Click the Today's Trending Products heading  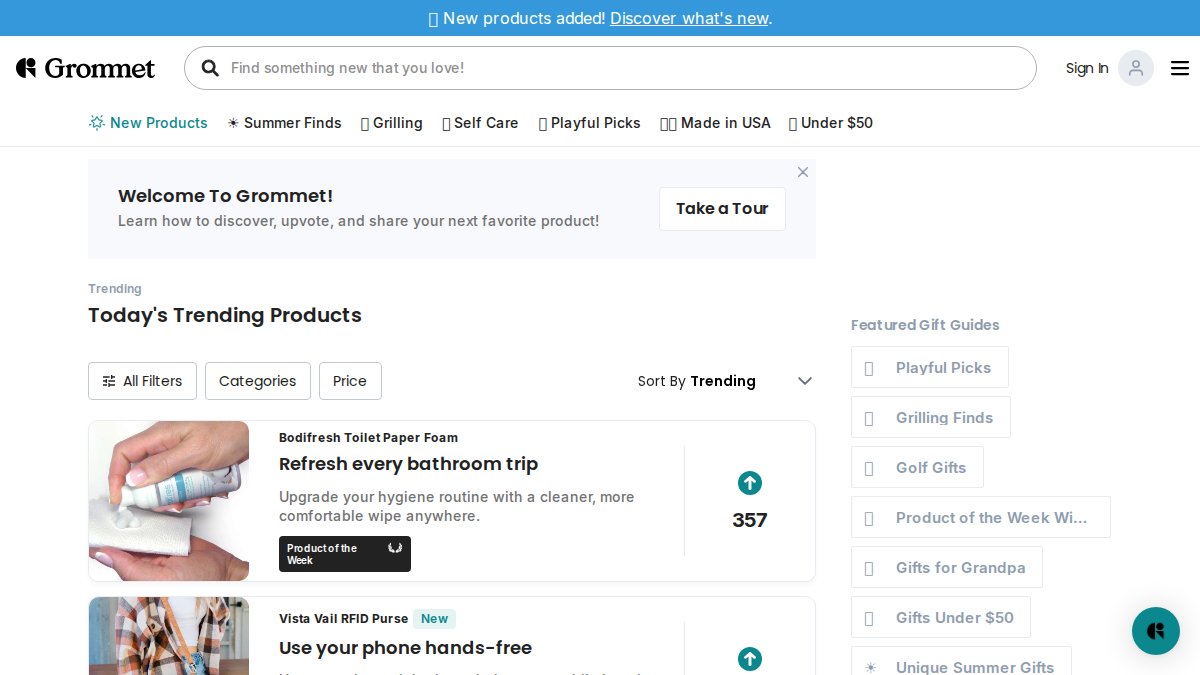click(225, 315)
